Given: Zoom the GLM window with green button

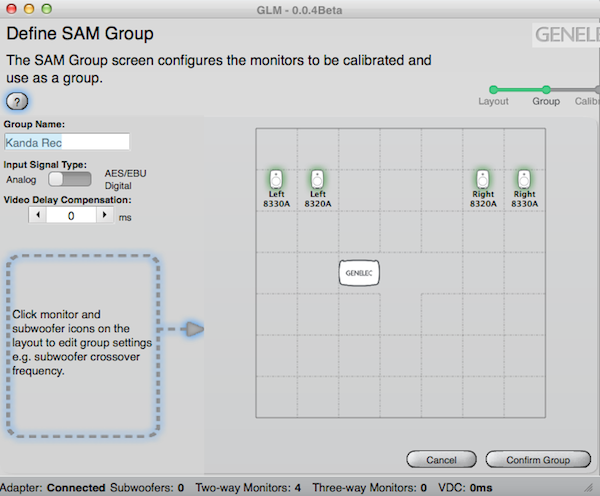Looking at the screenshot, I should [47, 9].
